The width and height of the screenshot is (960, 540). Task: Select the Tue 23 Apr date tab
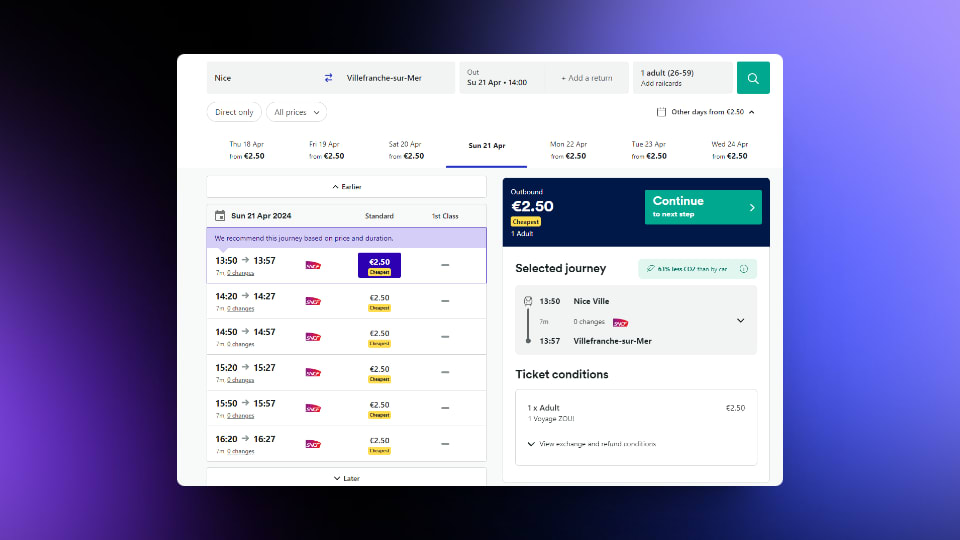click(x=649, y=150)
